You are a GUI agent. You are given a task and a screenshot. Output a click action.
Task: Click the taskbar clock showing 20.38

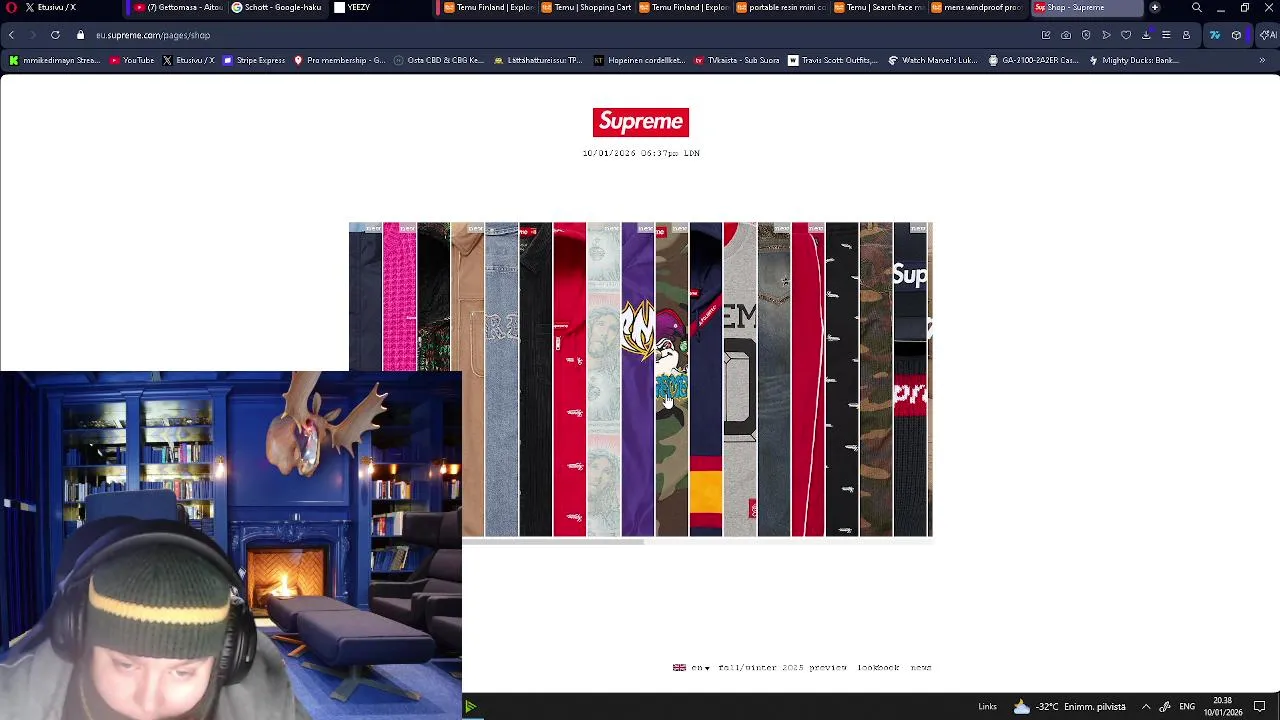click(x=1222, y=707)
